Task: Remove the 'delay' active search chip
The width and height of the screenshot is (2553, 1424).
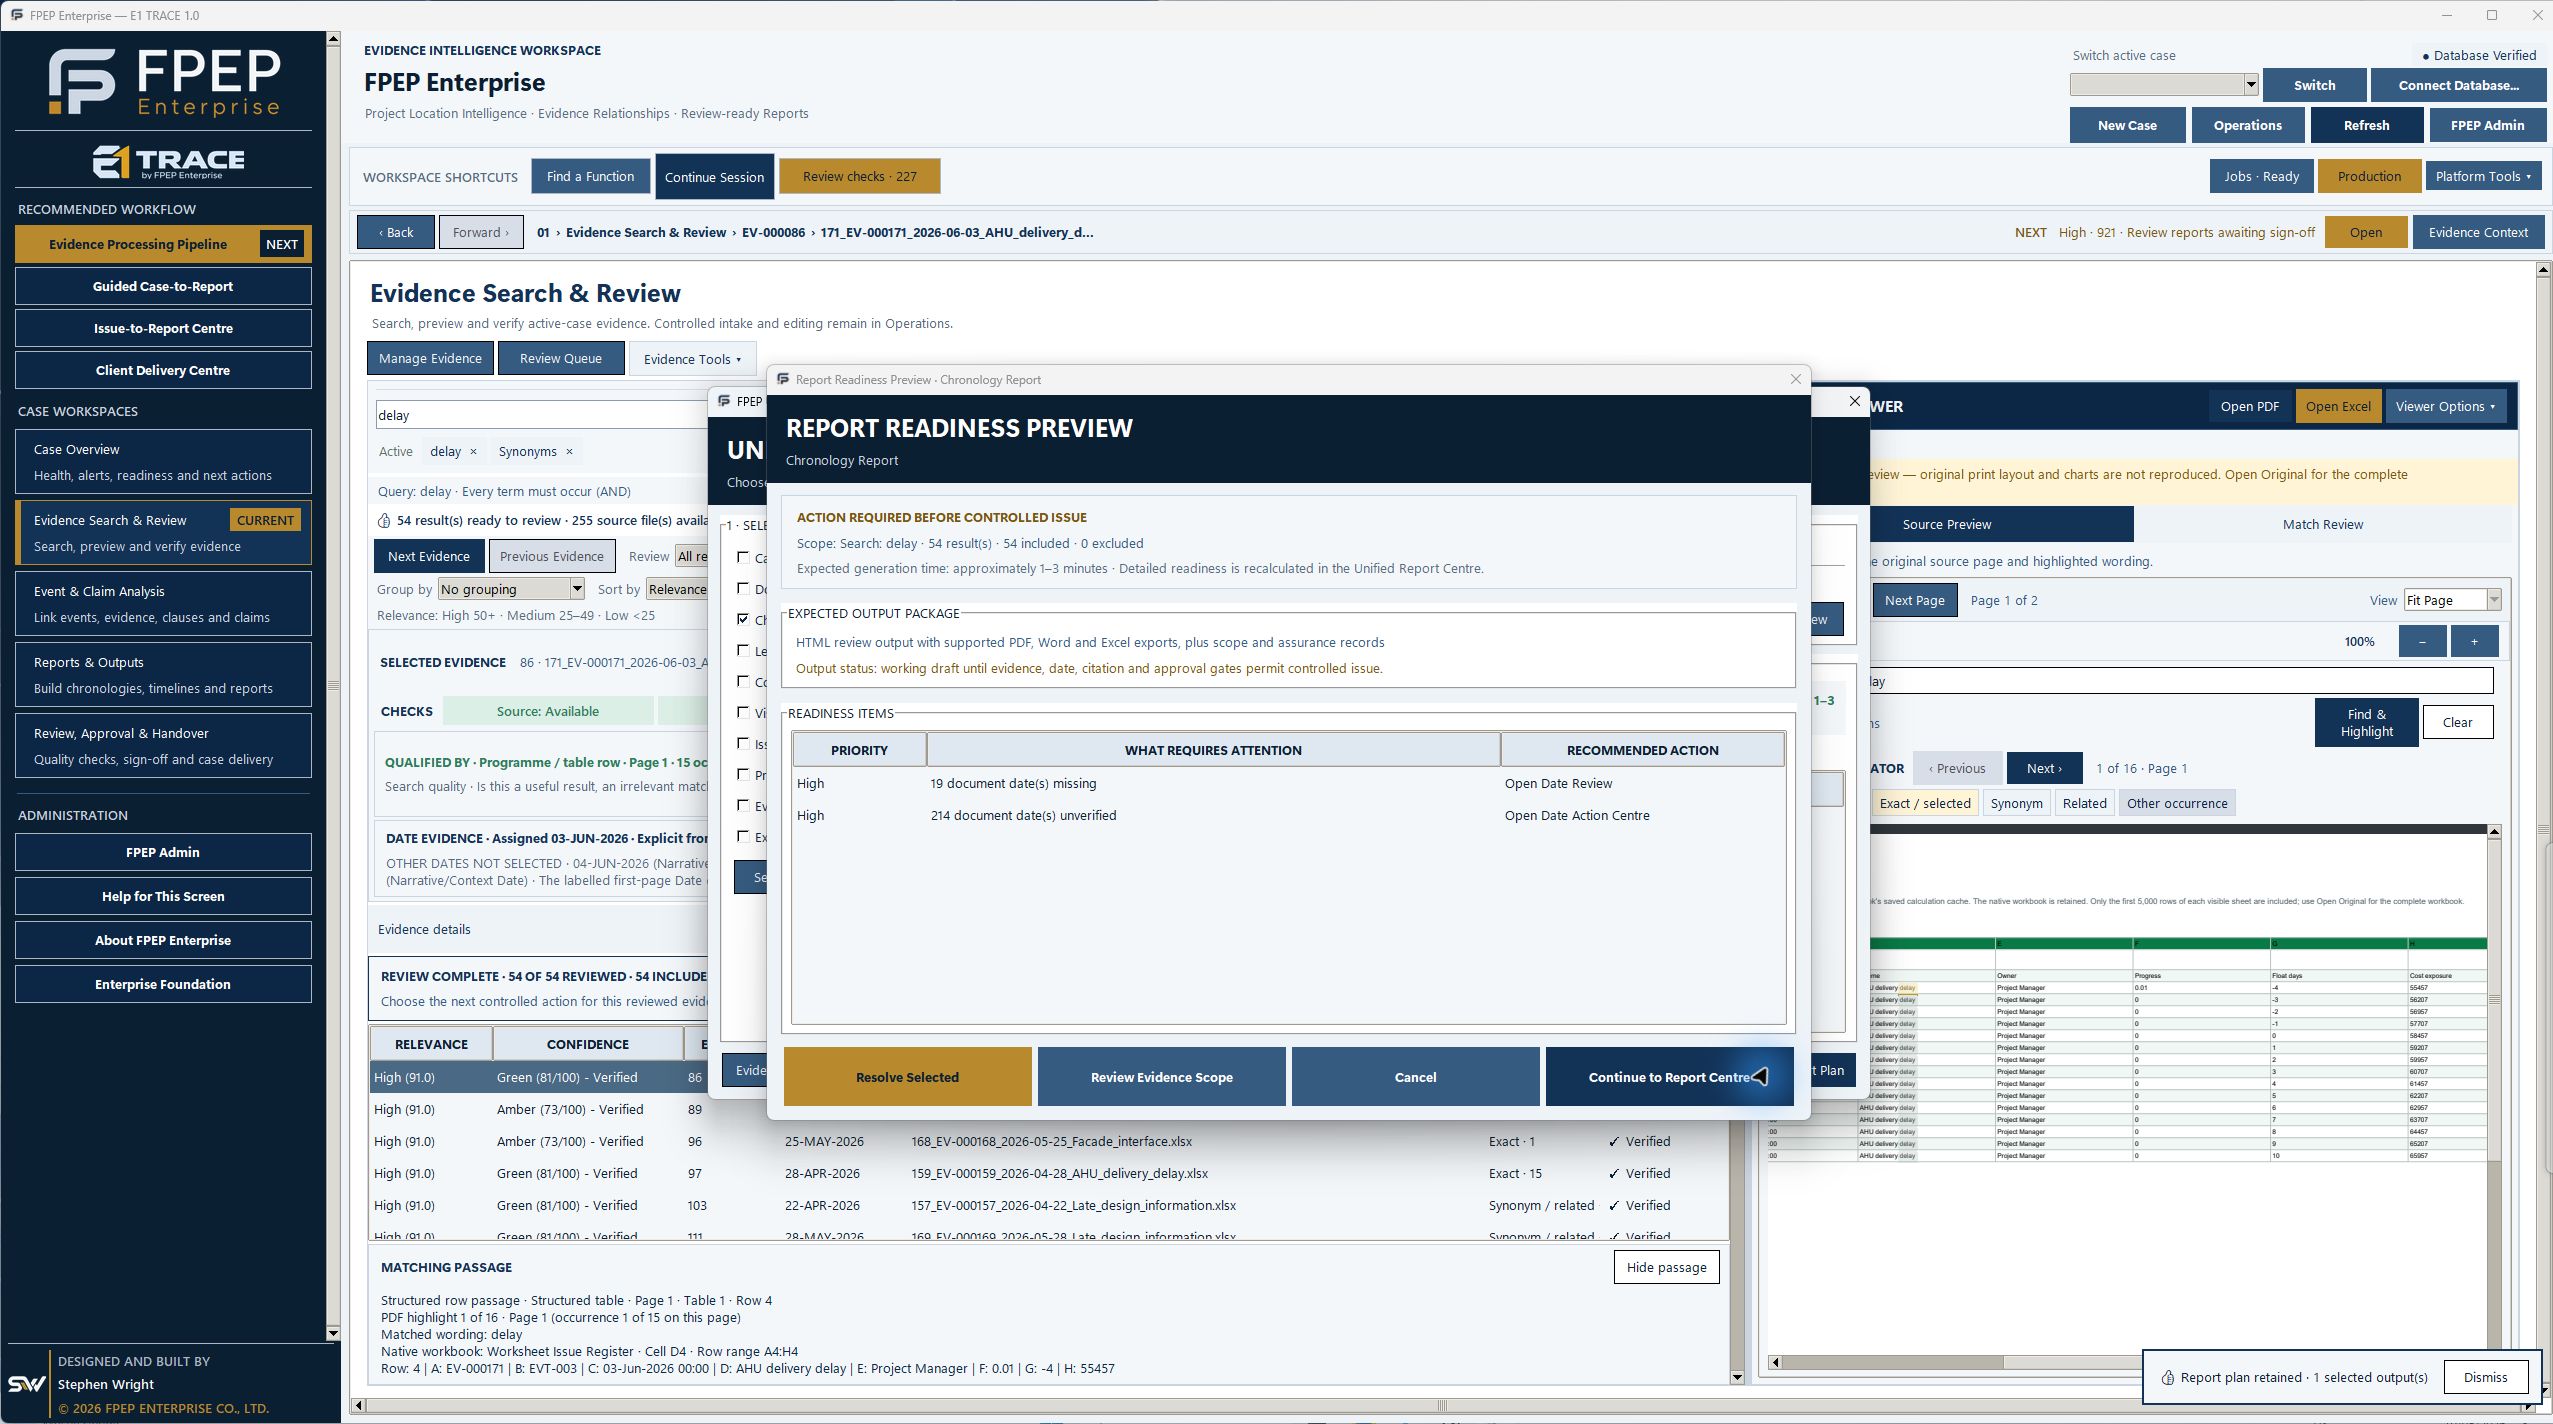Action: pos(473,451)
